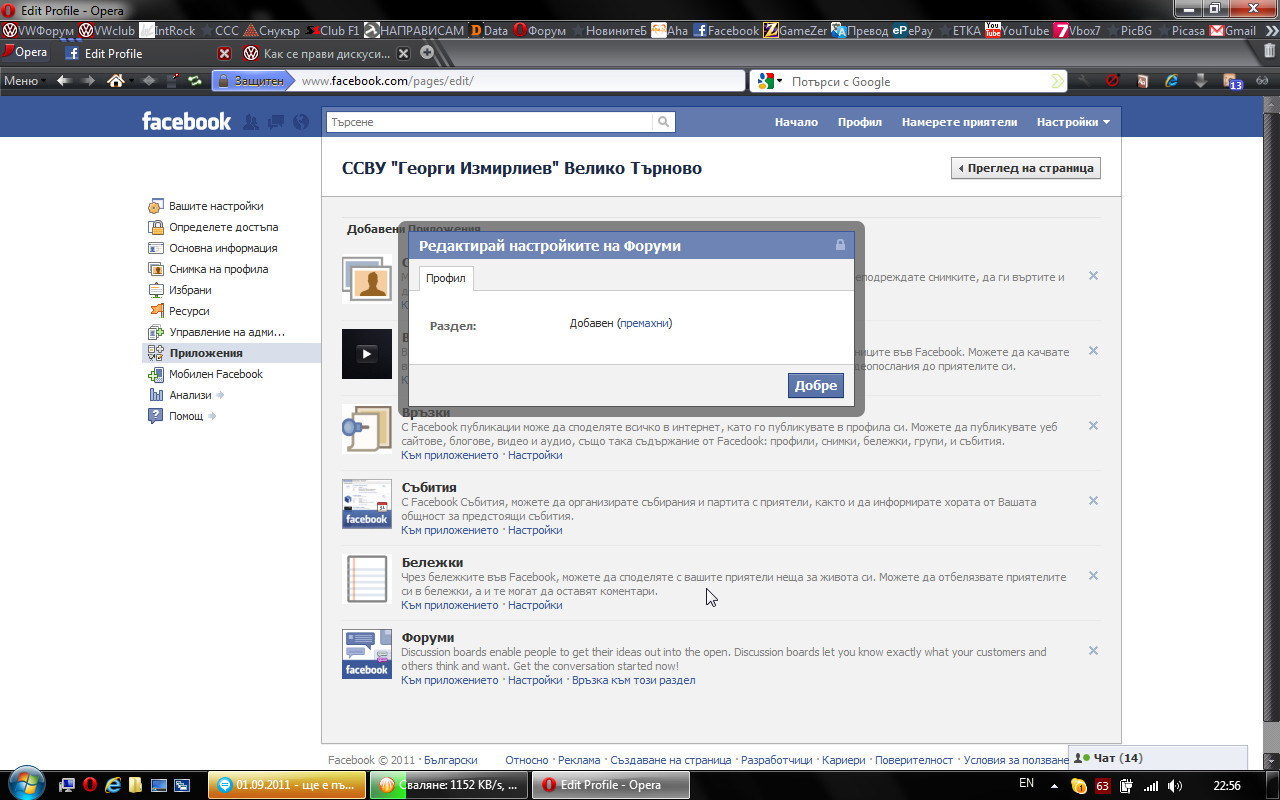1280x800 pixels.
Task: Open the Меню dropdown in Opera
Action: pos(25,81)
